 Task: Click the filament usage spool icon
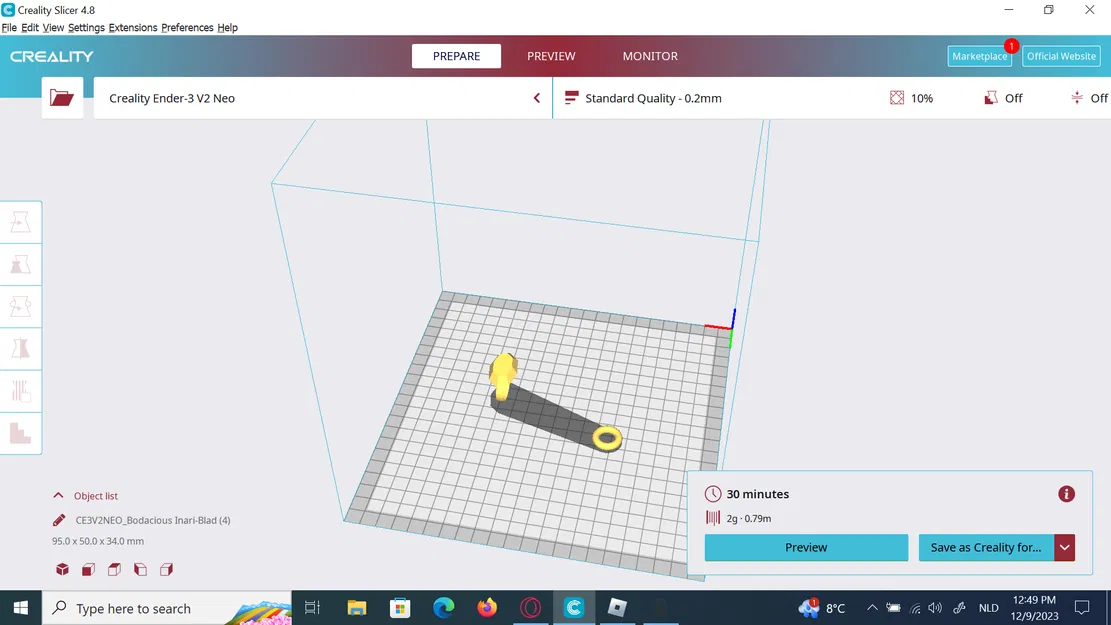[713, 518]
